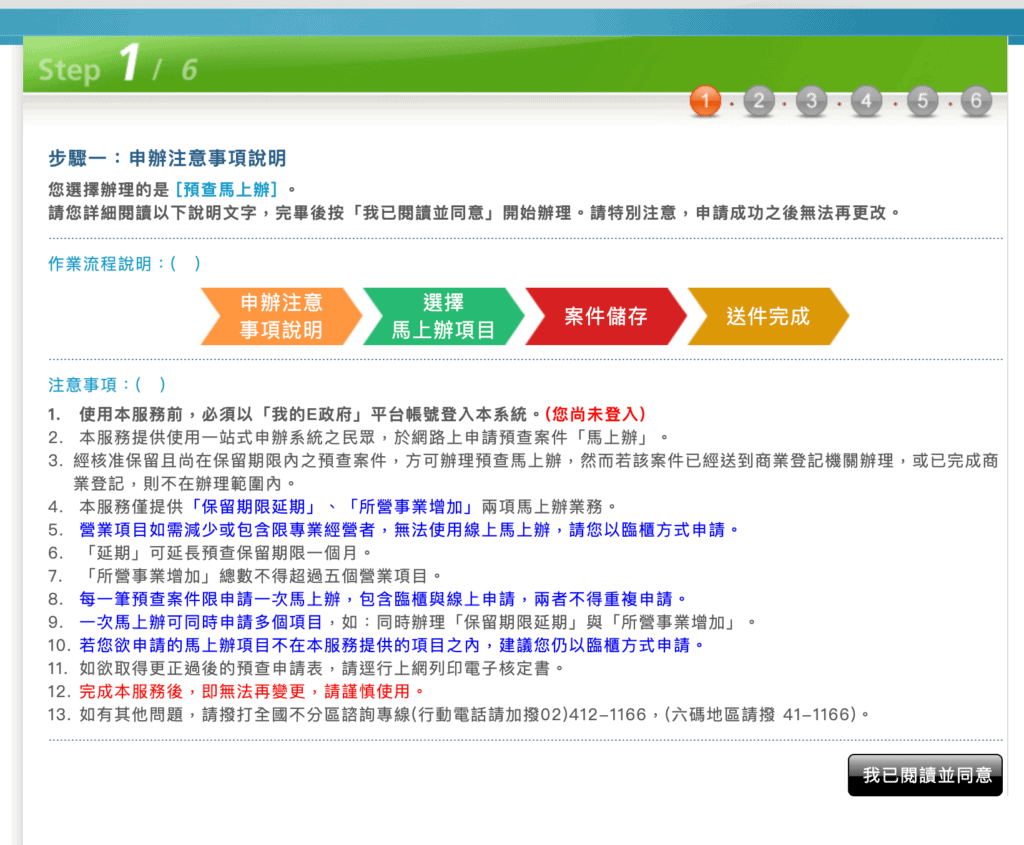Click the [預查馬上辦] blue link text
The height and width of the screenshot is (845, 1024).
tap(227, 189)
